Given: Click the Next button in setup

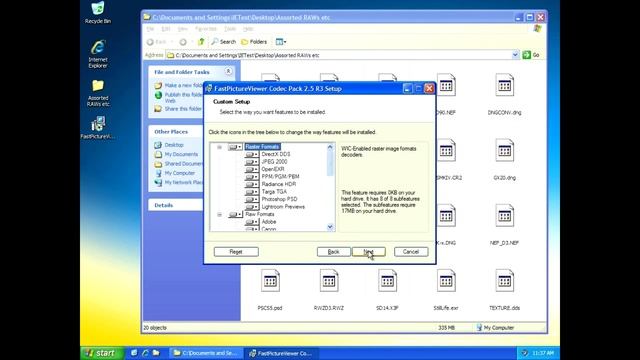Looking at the screenshot, I should (x=369, y=252).
